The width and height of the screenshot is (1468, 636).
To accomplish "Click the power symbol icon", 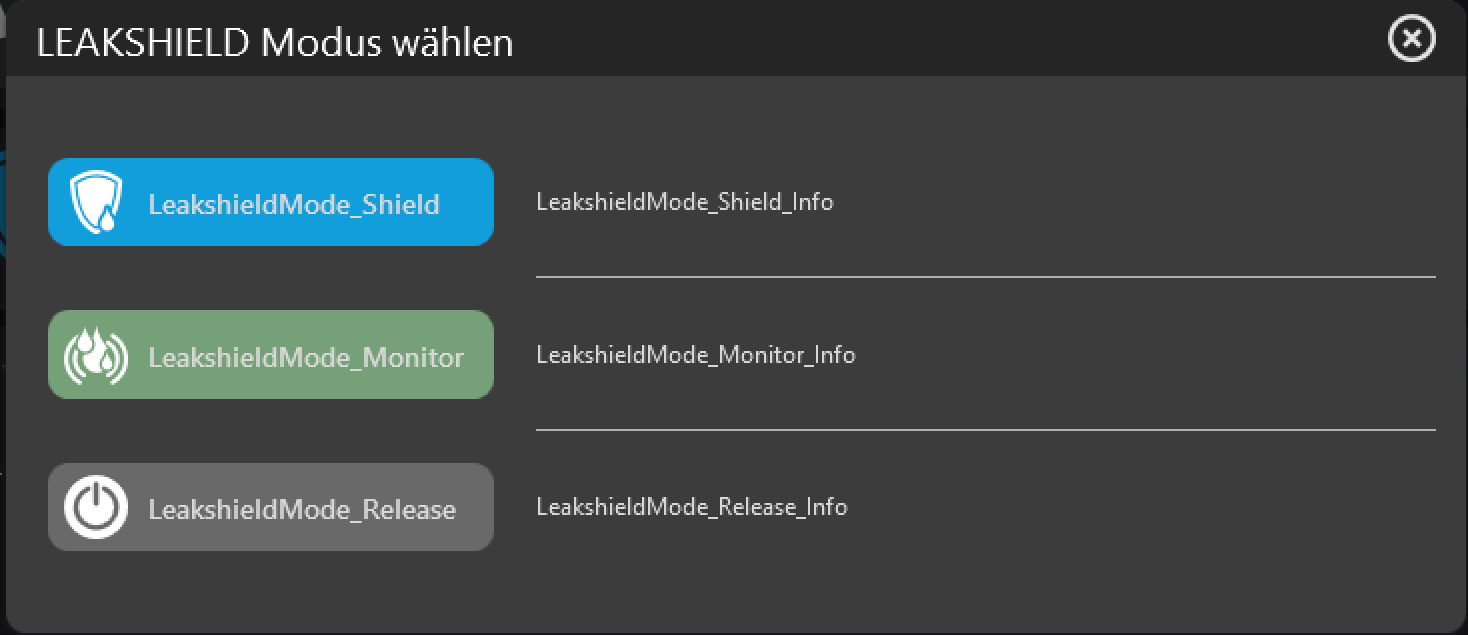I will pos(96,507).
